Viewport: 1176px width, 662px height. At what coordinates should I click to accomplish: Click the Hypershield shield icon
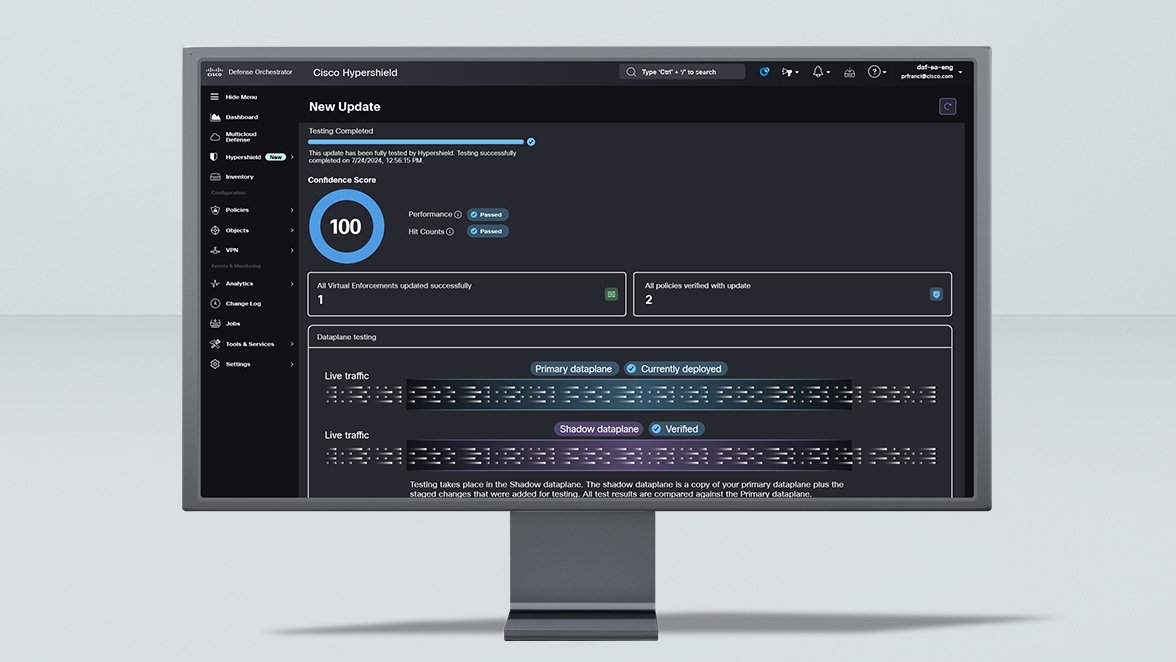coord(214,157)
